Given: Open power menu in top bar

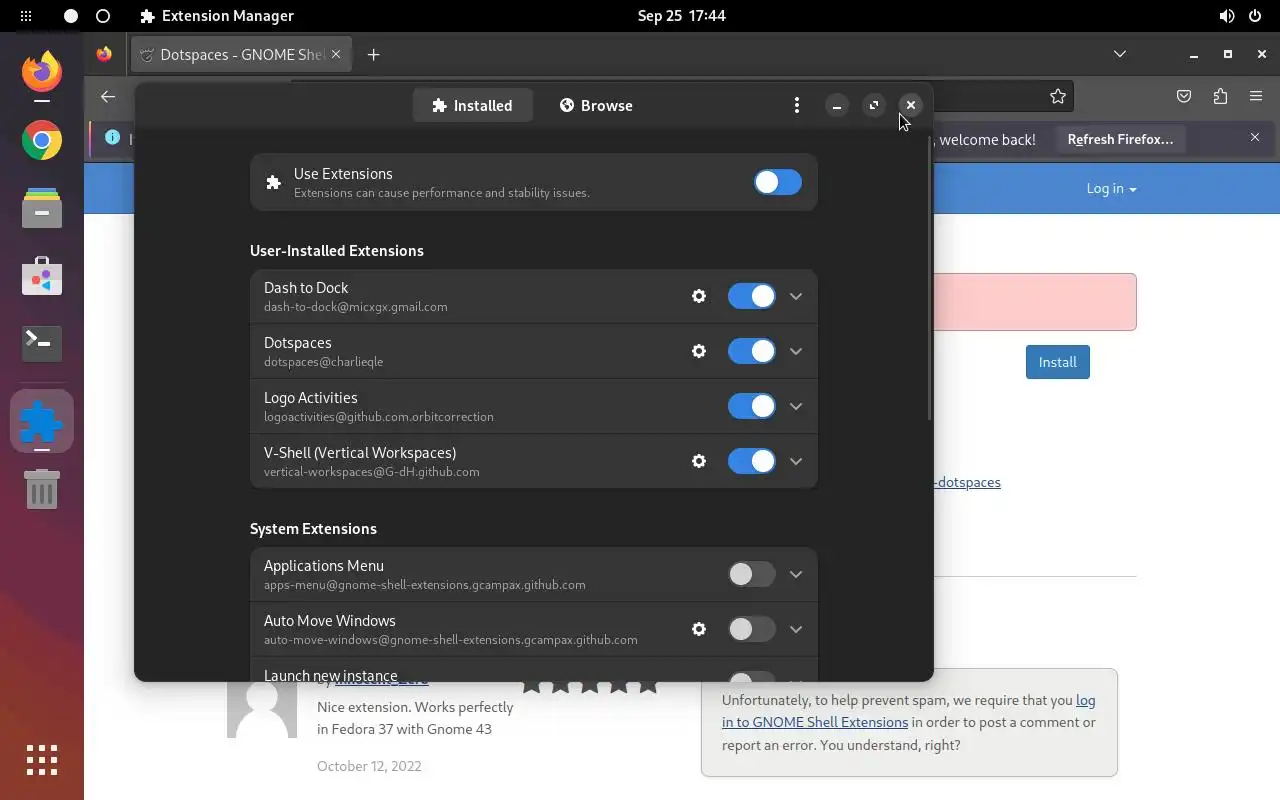Looking at the screenshot, I should coord(1255,16).
